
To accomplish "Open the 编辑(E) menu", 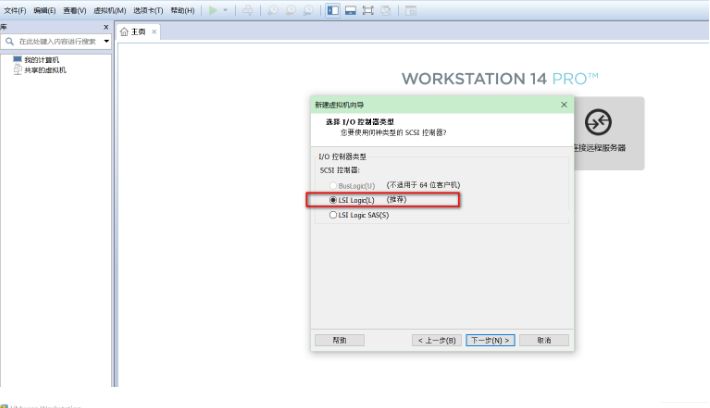I will pos(44,10).
